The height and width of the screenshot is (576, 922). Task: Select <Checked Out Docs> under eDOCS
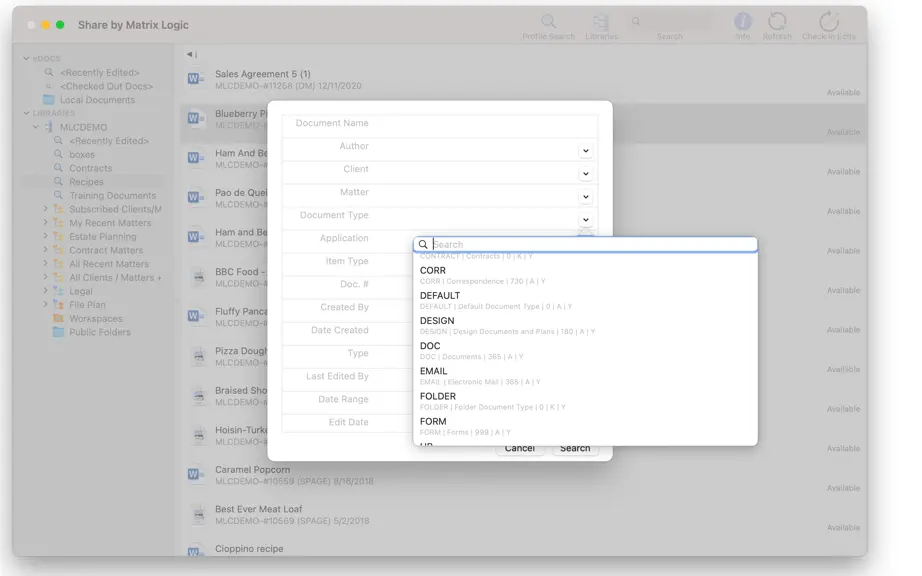[106, 86]
